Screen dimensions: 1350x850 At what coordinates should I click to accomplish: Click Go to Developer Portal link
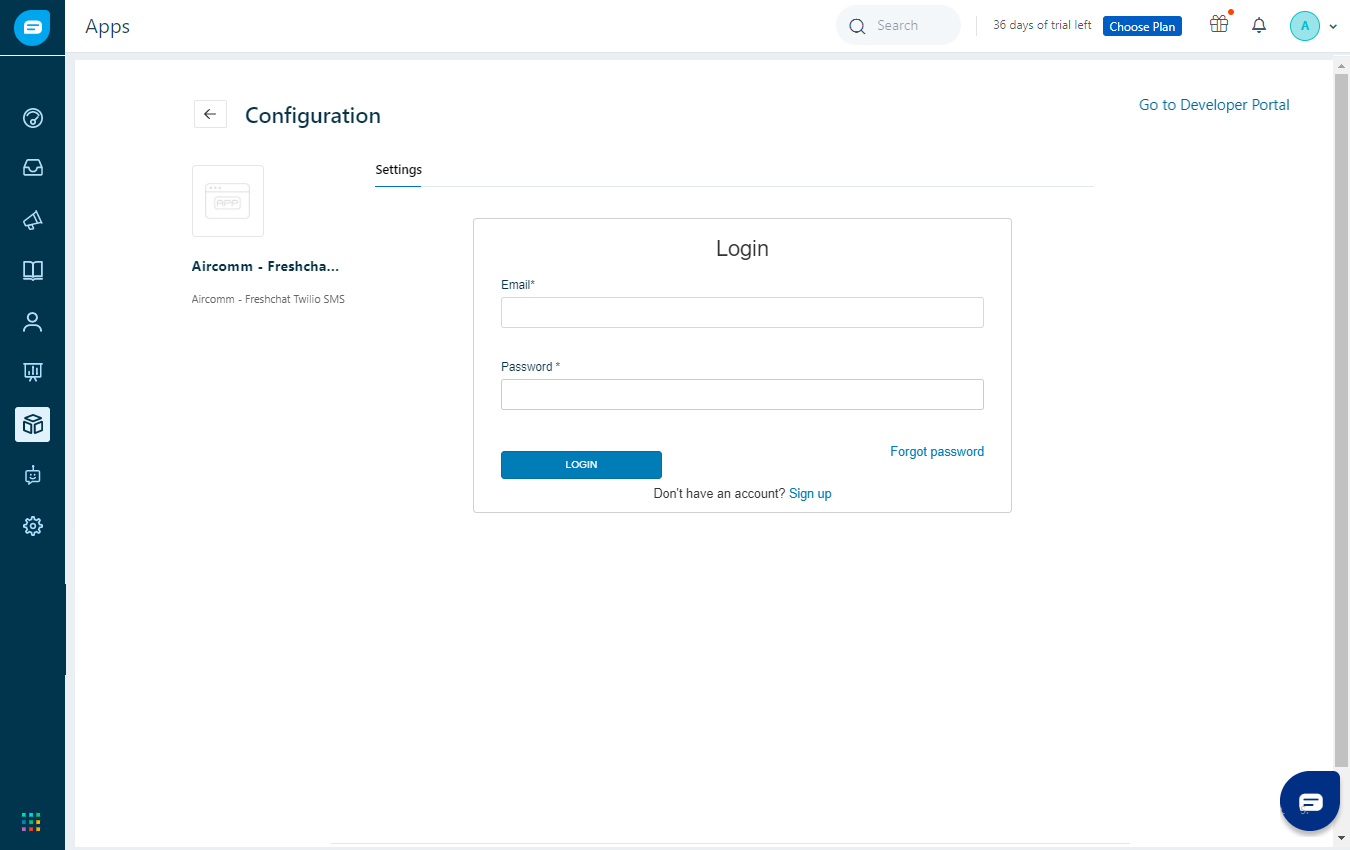coord(1213,104)
